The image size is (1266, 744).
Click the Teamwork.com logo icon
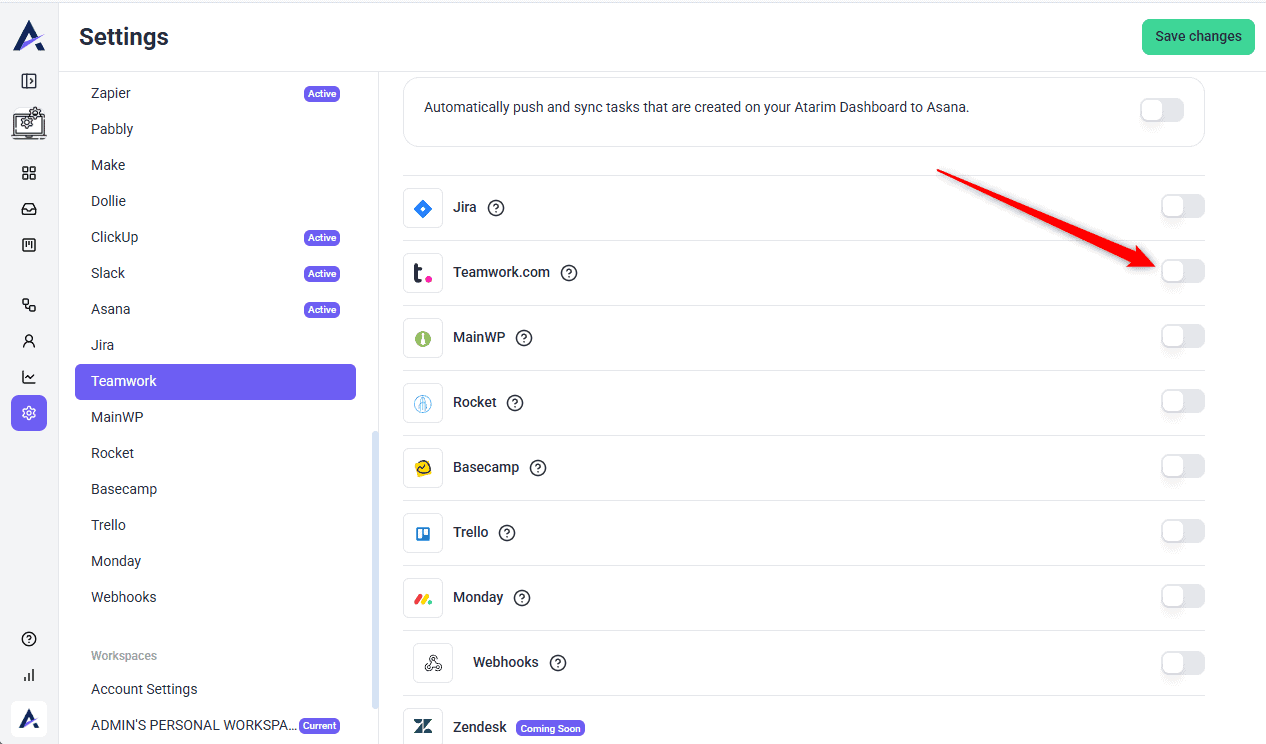tap(423, 273)
